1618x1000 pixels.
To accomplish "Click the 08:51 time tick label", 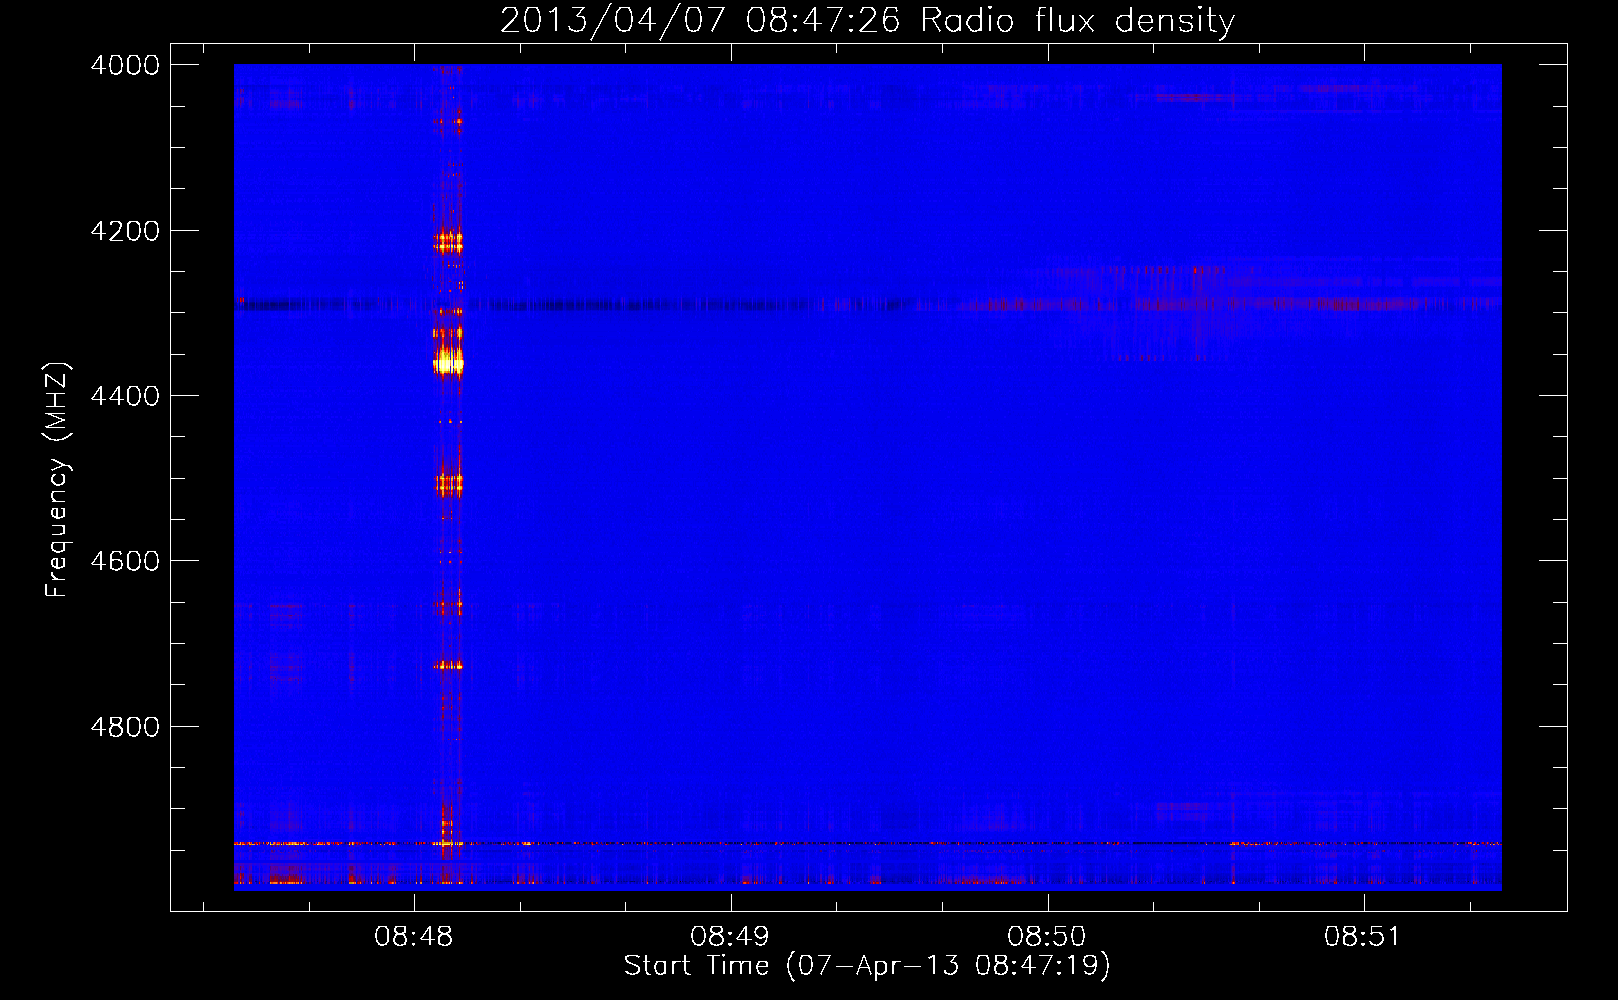I will pyautogui.click(x=1363, y=937).
